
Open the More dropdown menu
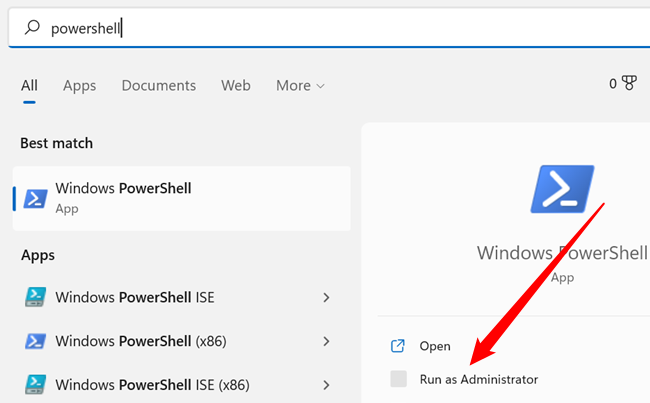[x=300, y=86]
